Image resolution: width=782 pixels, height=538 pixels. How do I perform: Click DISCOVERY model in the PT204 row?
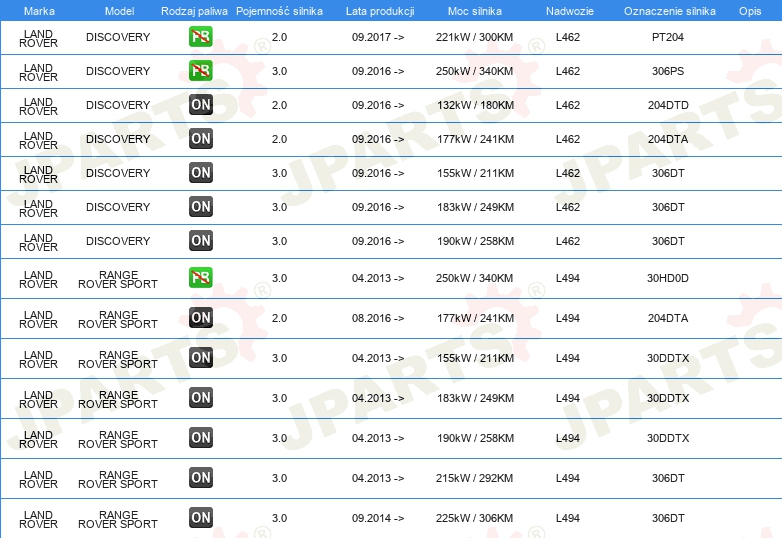[118, 37]
